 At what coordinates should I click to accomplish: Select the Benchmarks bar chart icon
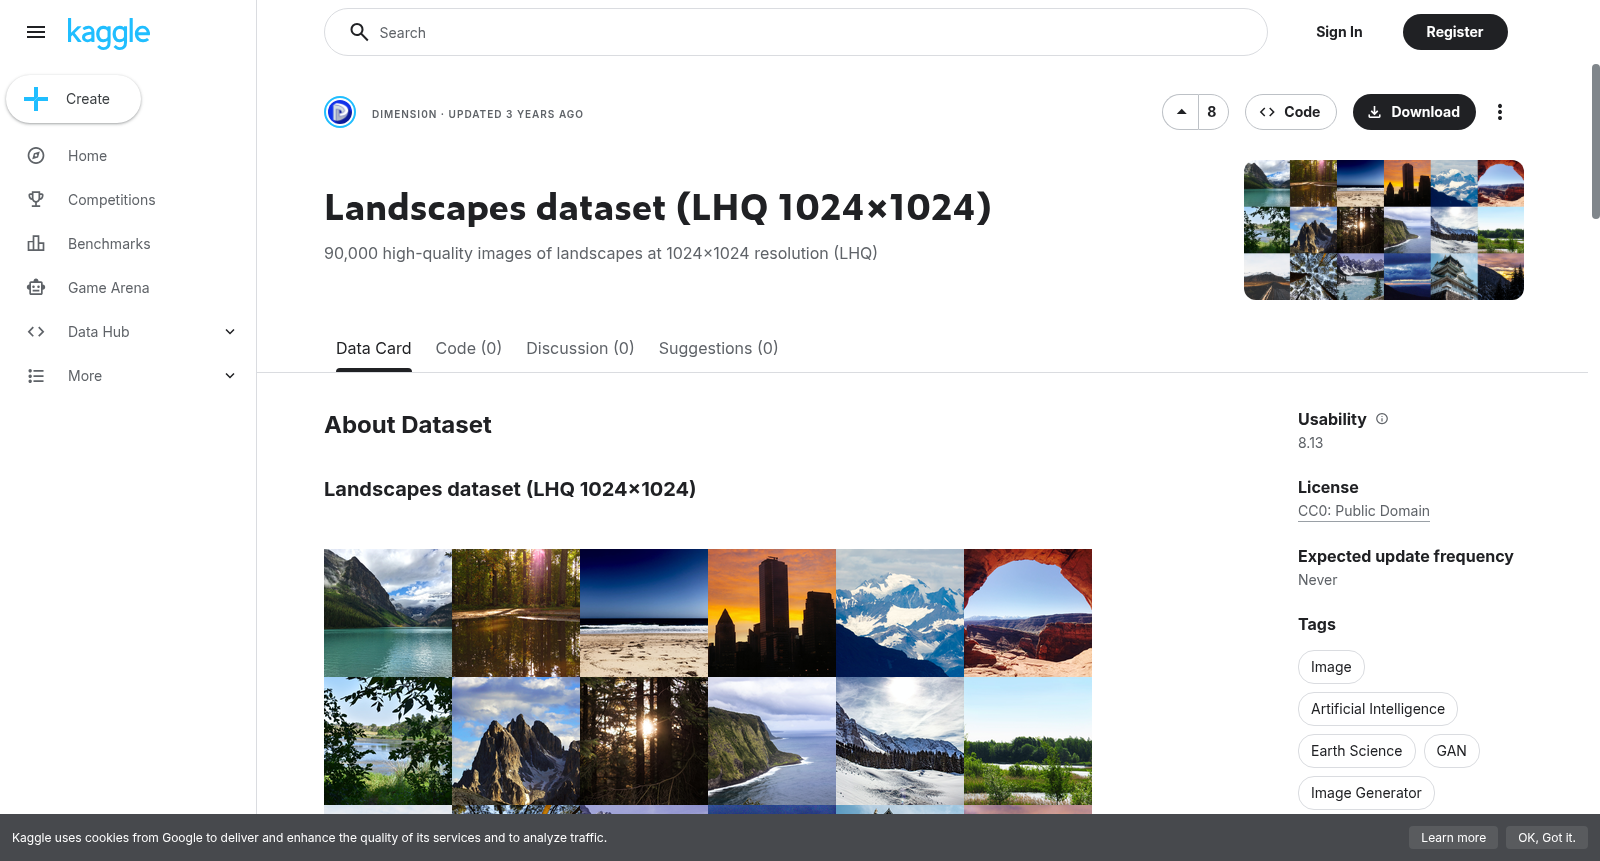point(36,244)
